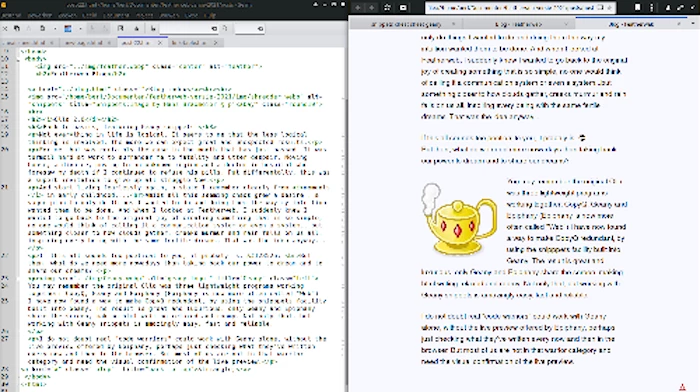Click the bookmarks icon left of the three-dot menu
This screenshot has height=392, width=700.
(x=638, y=8)
